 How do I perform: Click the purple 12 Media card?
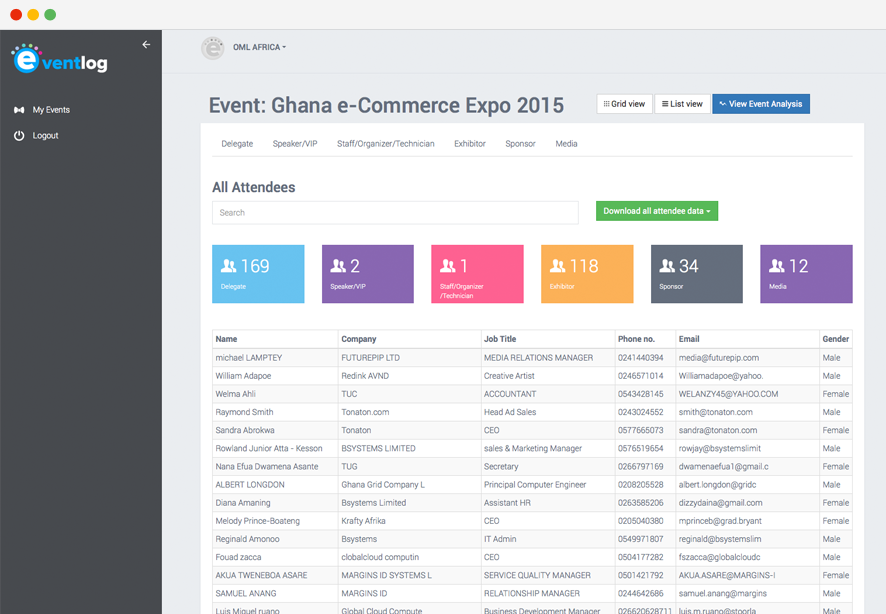(x=806, y=274)
